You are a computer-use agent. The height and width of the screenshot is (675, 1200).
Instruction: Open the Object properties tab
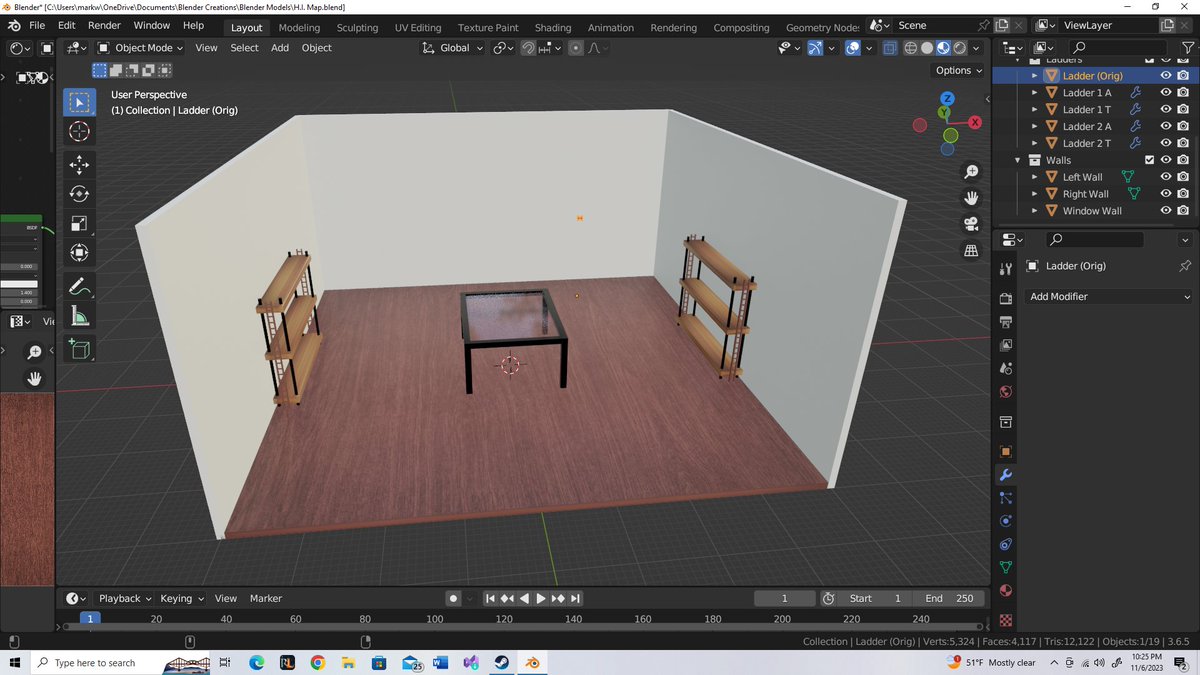click(x=1006, y=451)
